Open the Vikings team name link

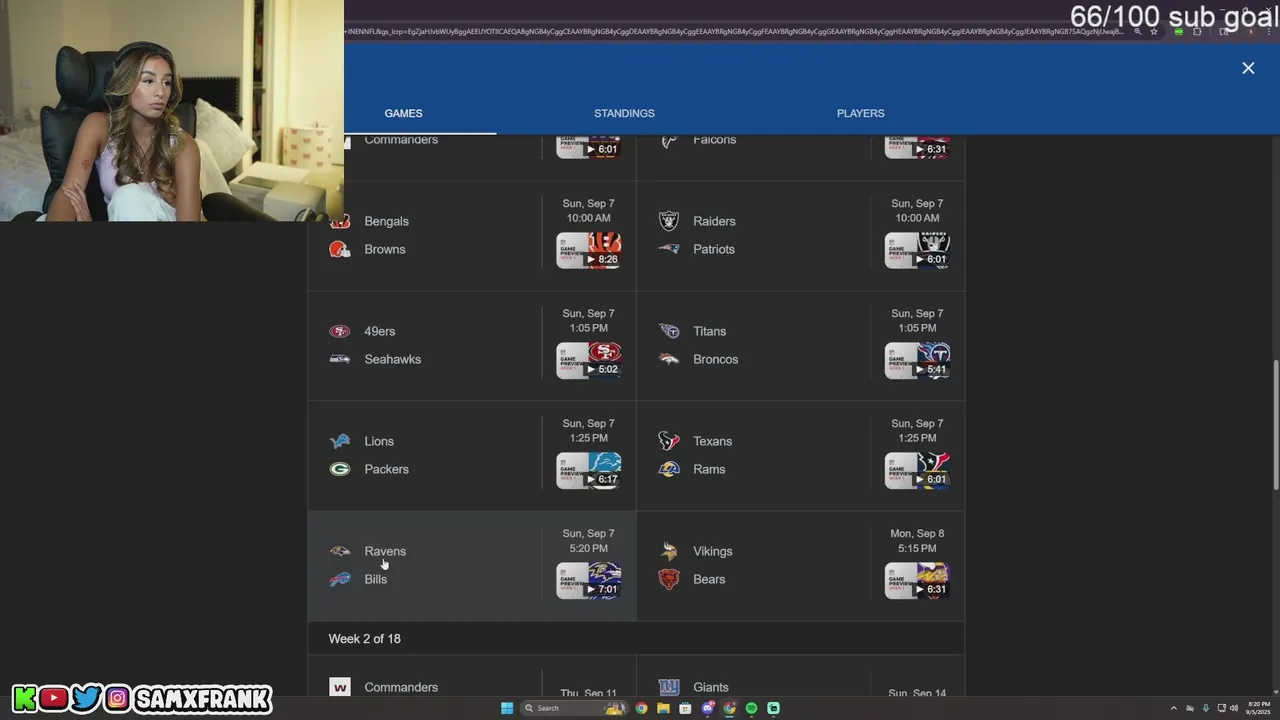point(713,551)
